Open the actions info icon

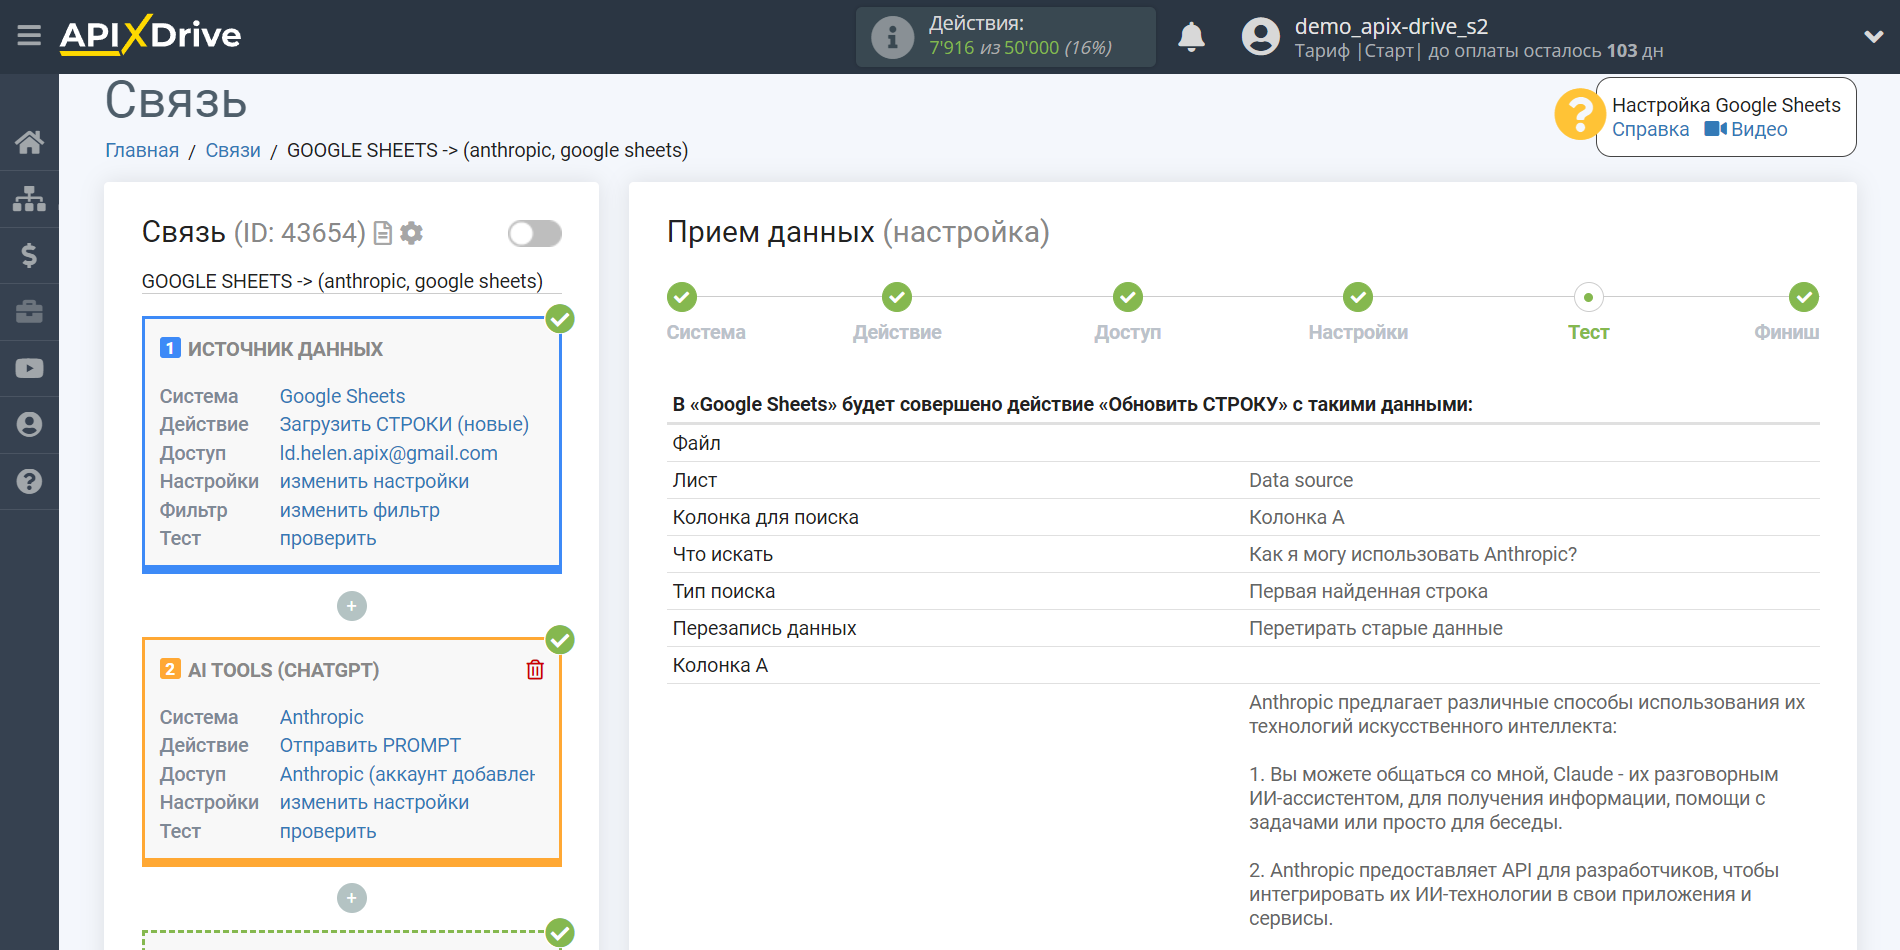(x=892, y=37)
